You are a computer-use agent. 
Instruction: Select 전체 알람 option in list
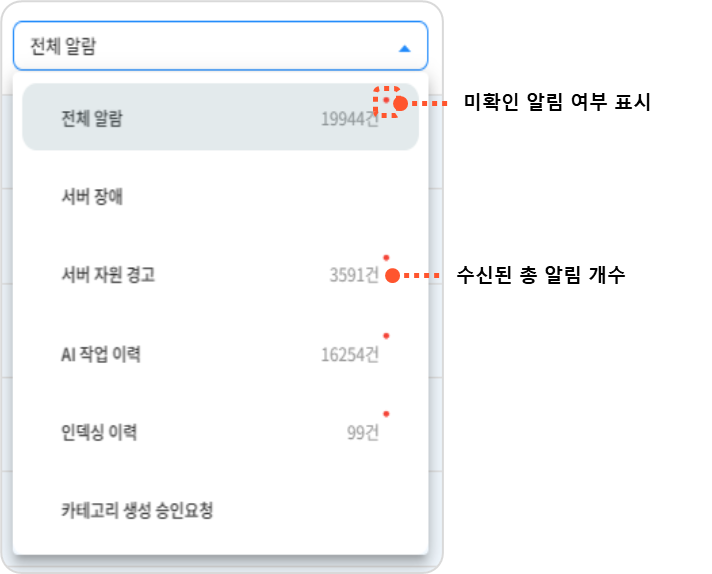coord(220,117)
